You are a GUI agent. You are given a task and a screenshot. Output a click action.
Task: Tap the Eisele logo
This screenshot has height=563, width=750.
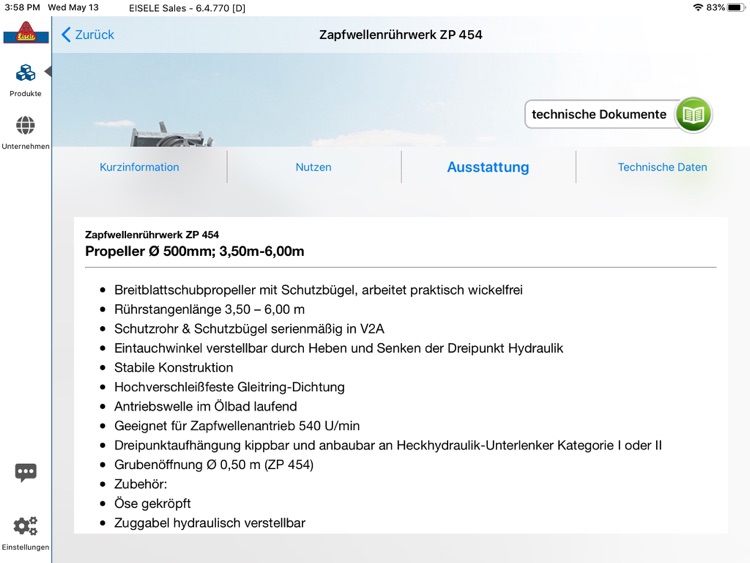(26, 33)
